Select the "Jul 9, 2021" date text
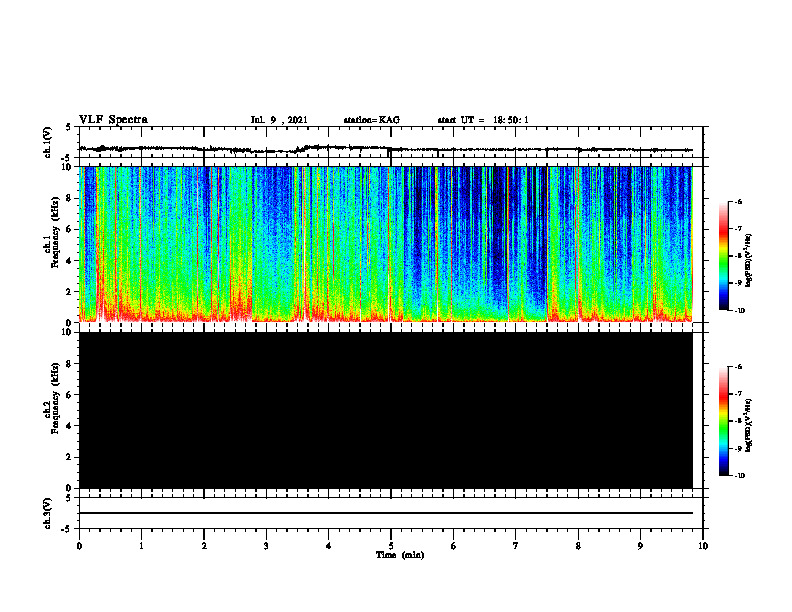Image resolution: width=792 pixels, height=612 pixels. pos(279,120)
